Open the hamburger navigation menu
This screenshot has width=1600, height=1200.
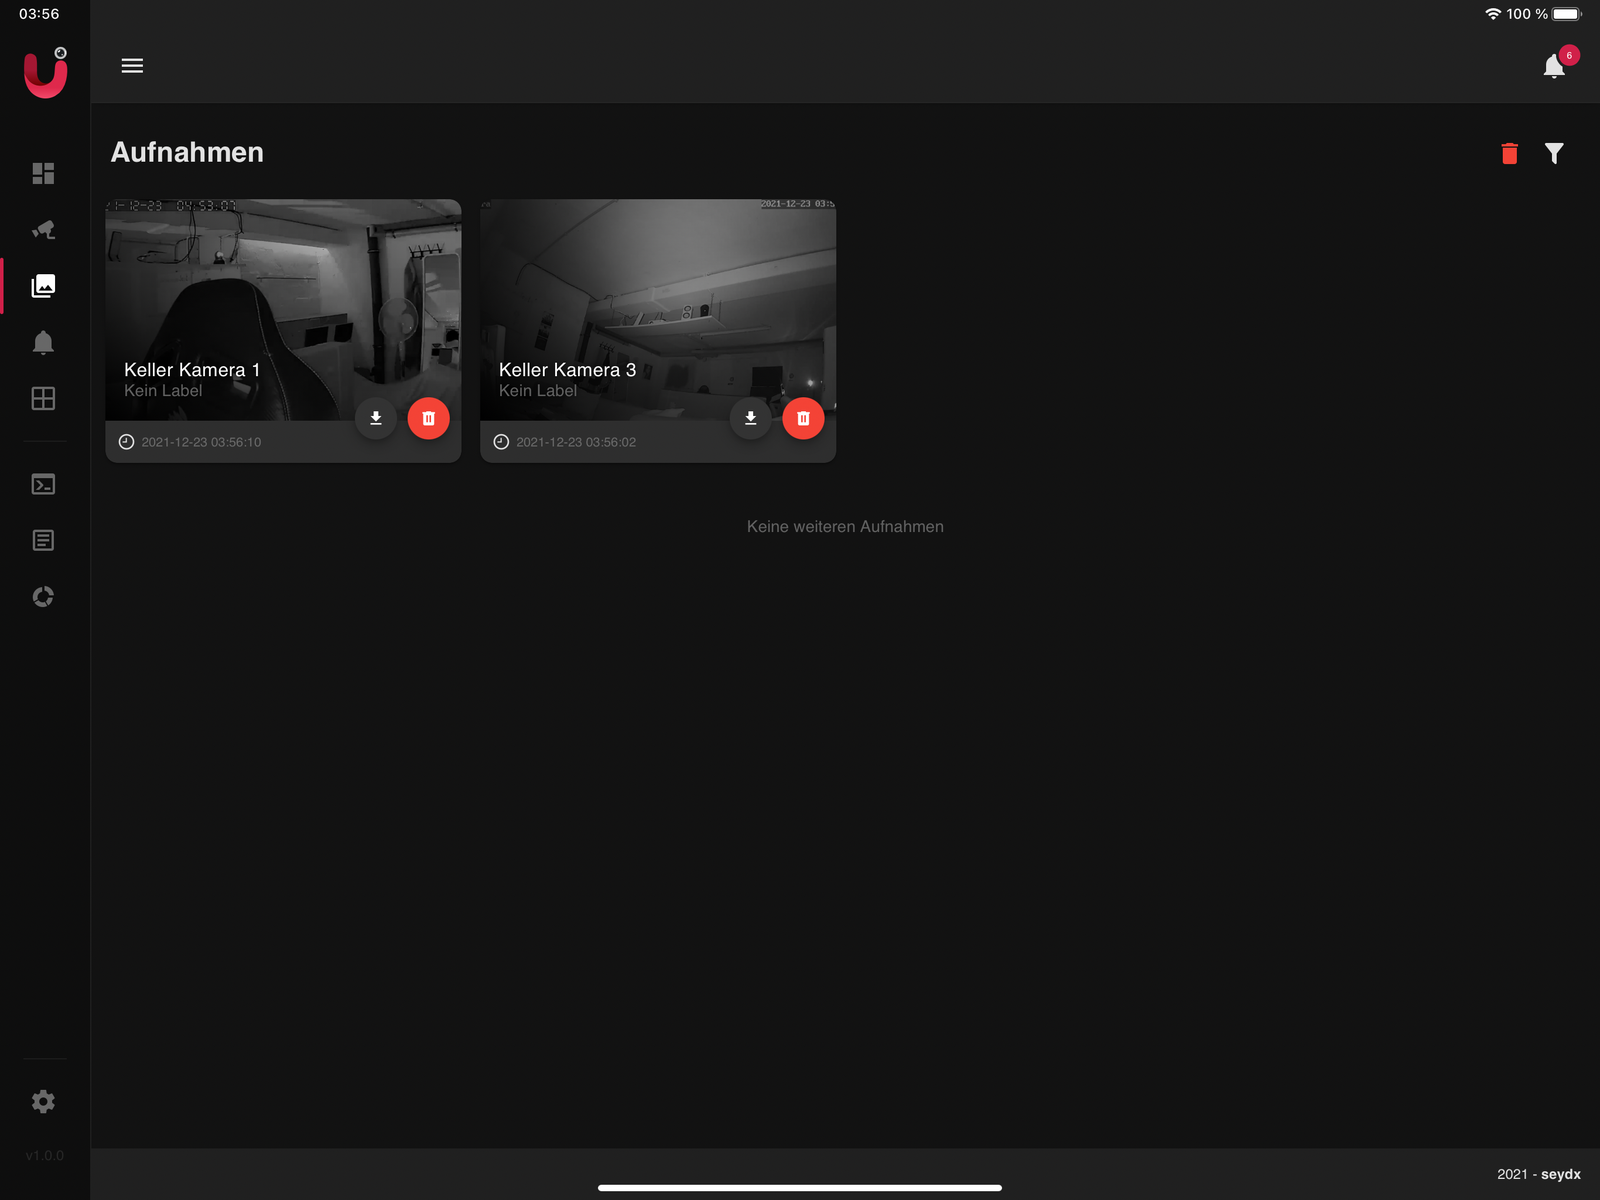132,66
